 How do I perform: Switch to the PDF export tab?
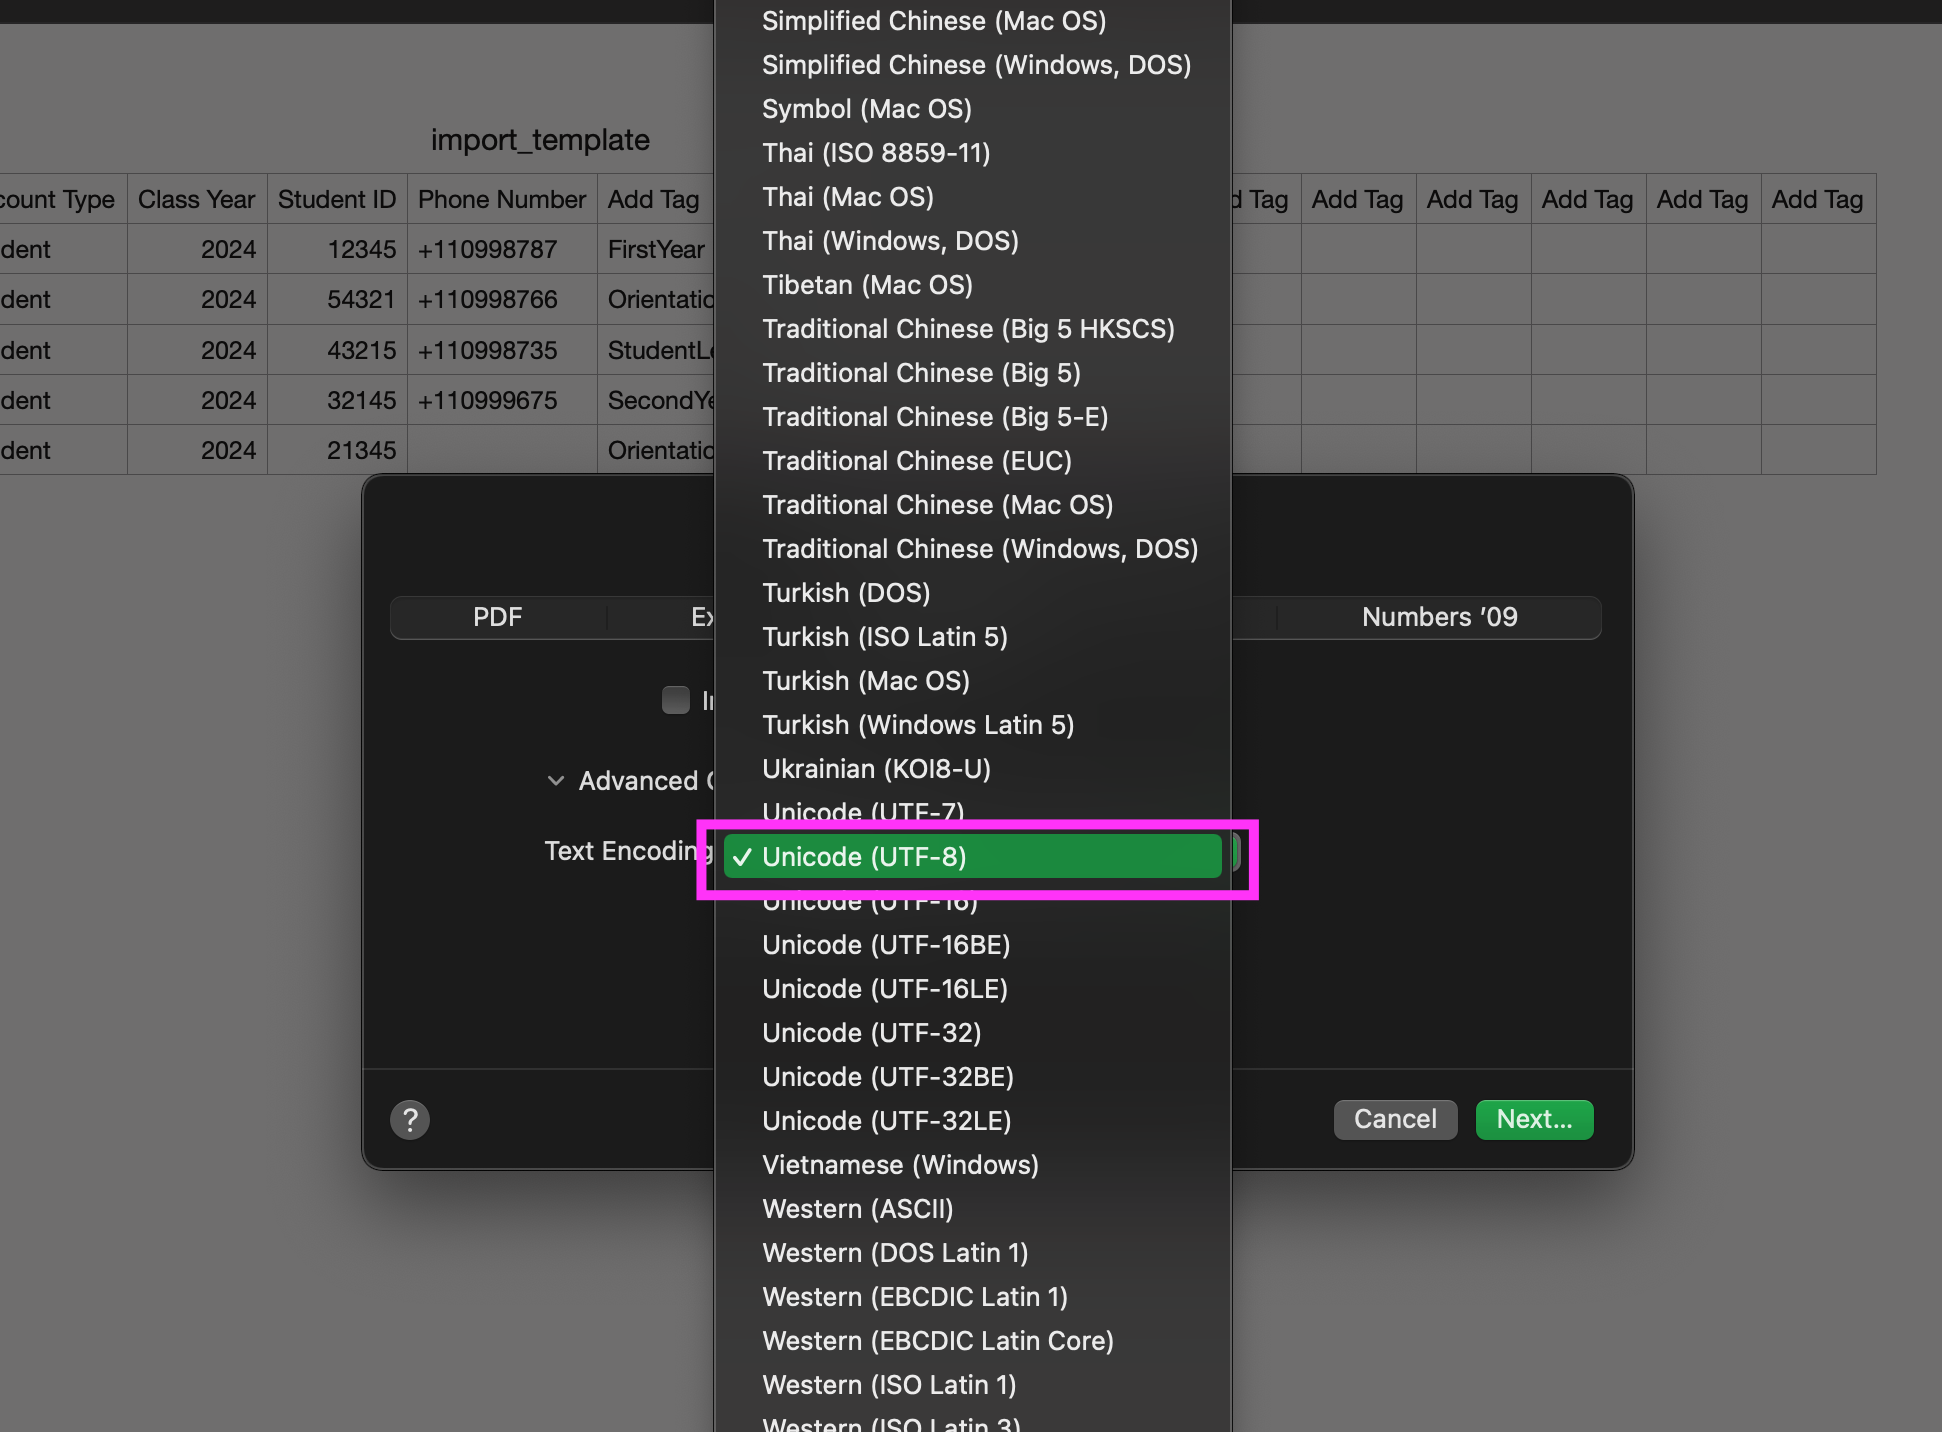(x=497, y=617)
